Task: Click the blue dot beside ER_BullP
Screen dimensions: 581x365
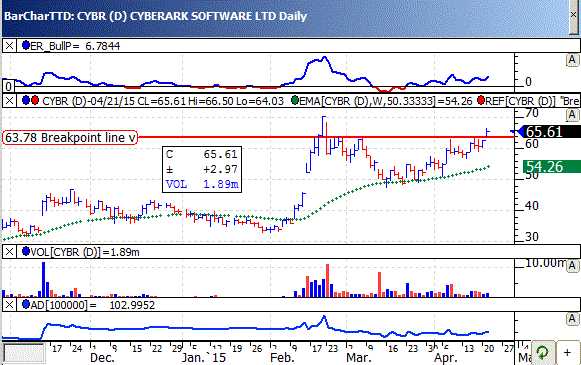Action: [26, 46]
